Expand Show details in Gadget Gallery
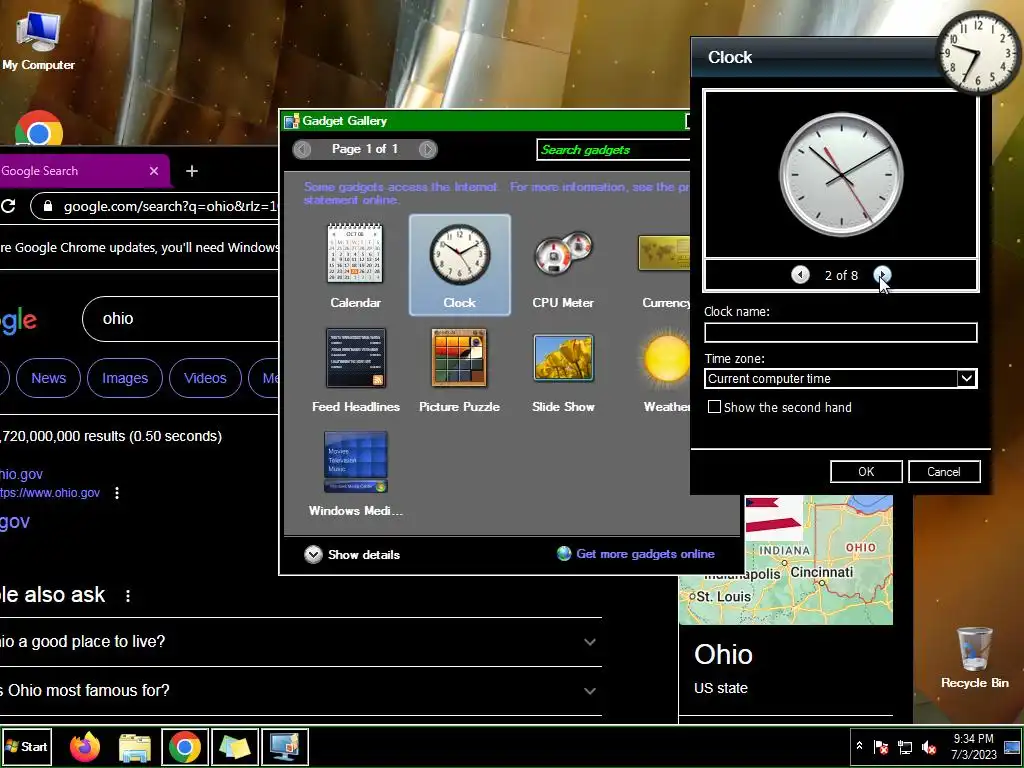The height and width of the screenshot is (768, 1024). coord(352,554)
